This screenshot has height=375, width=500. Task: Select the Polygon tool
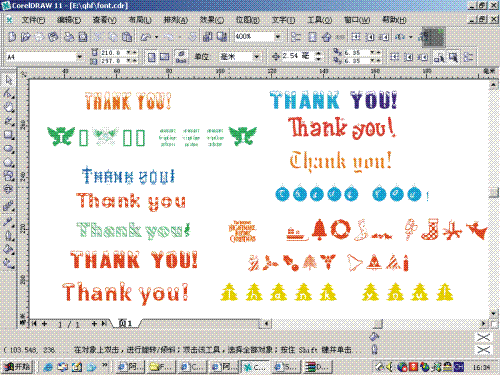(9, 162)
